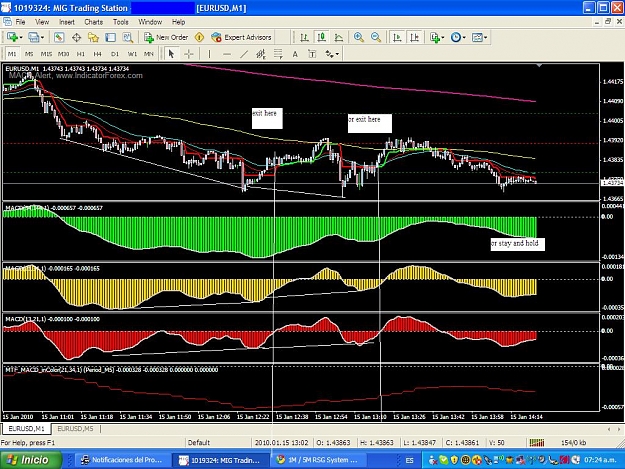Open the Data Window crosshair icon
625x469 pixels.
pos(76,37)
